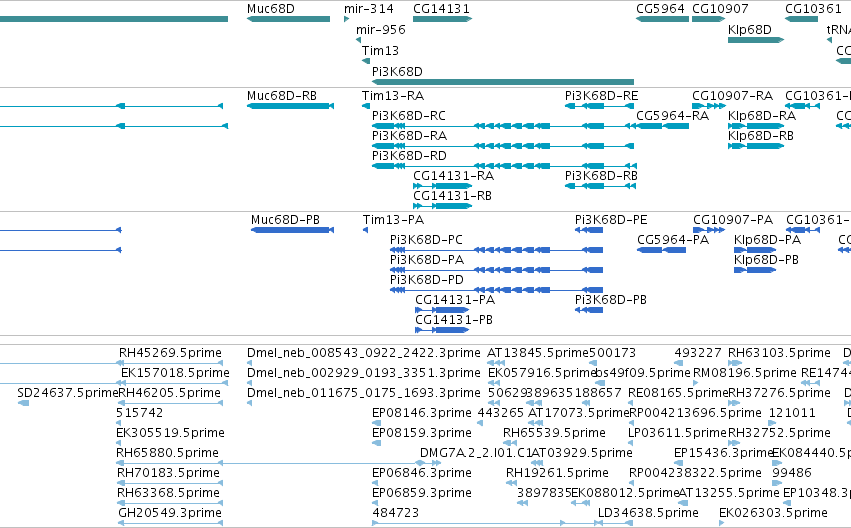851x528 pixels.
Task: Select protein CG5964-PA label
Action: pos(673,240)
